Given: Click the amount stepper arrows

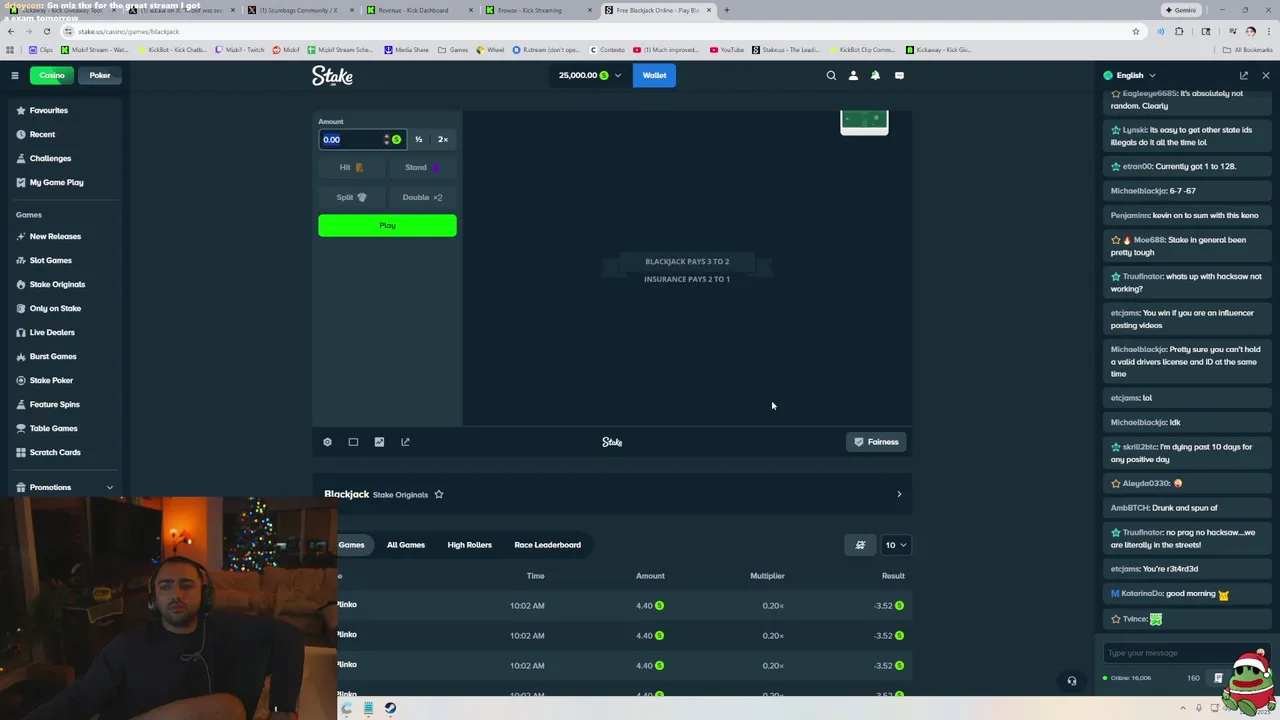Looking at the screenshot, I should 386,140.
